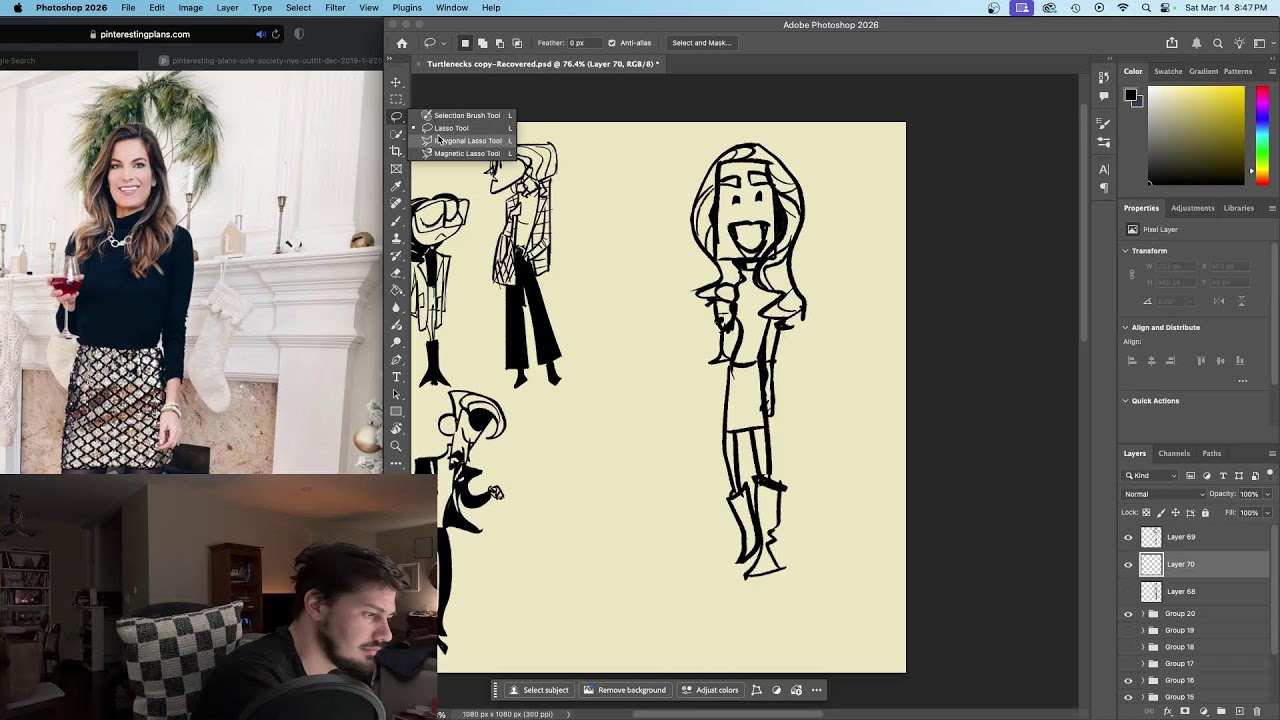Select the Path Selection tool

(396, 394)
